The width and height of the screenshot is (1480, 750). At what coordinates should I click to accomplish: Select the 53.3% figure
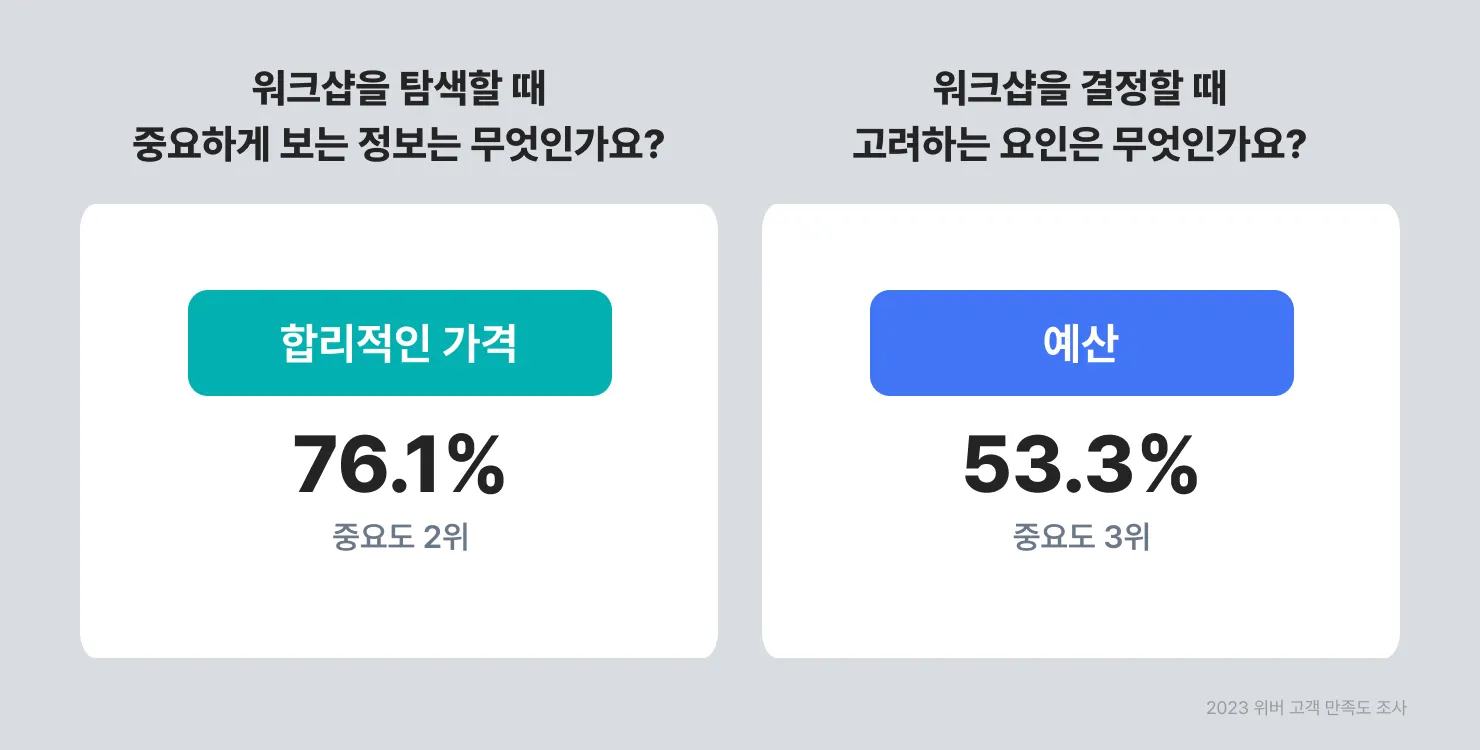(x=1080, y=468)
